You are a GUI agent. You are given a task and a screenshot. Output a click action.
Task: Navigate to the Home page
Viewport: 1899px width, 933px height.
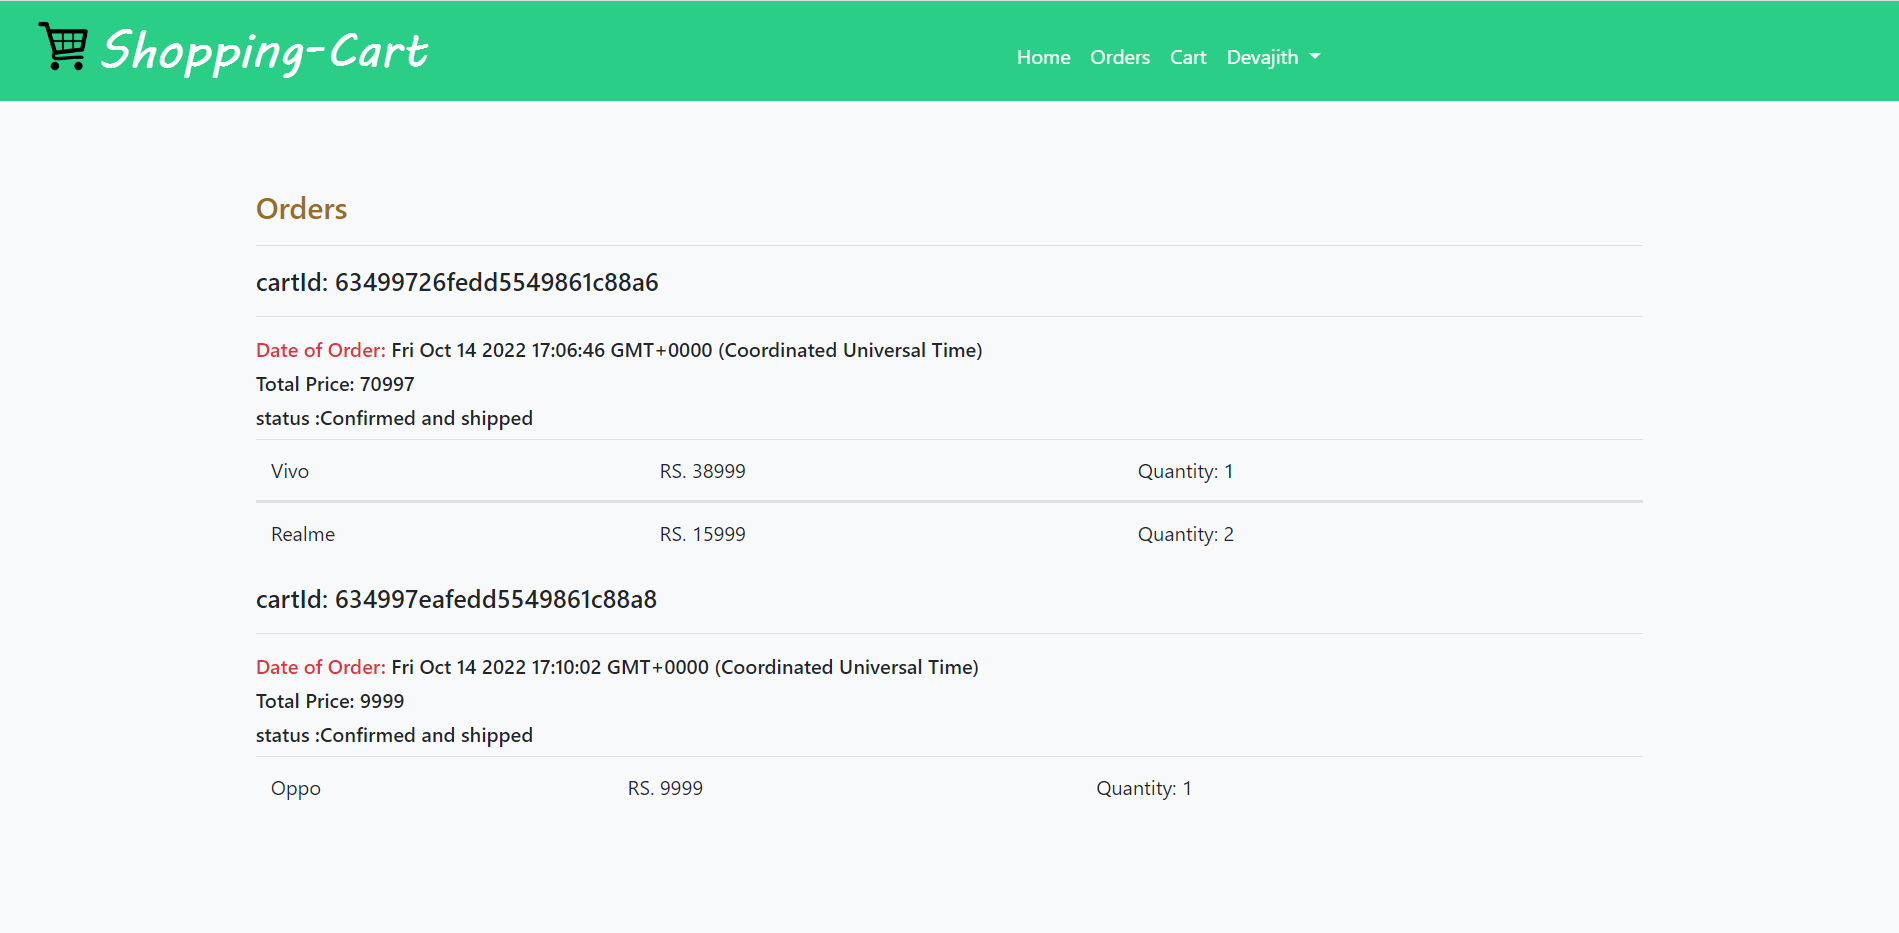[x=1043, y=57]
